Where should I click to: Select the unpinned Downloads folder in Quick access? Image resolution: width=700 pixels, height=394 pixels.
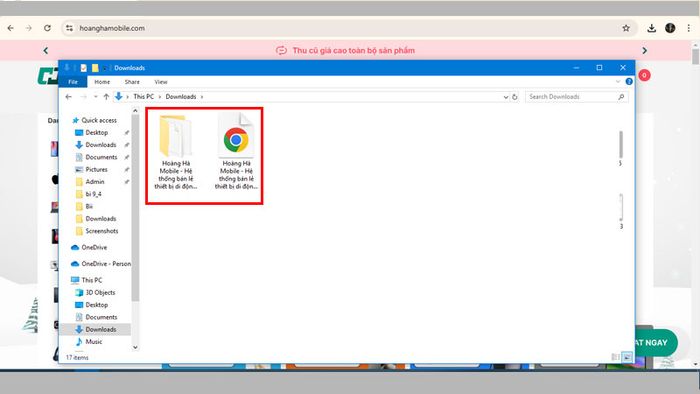click(x=96, y=219)
